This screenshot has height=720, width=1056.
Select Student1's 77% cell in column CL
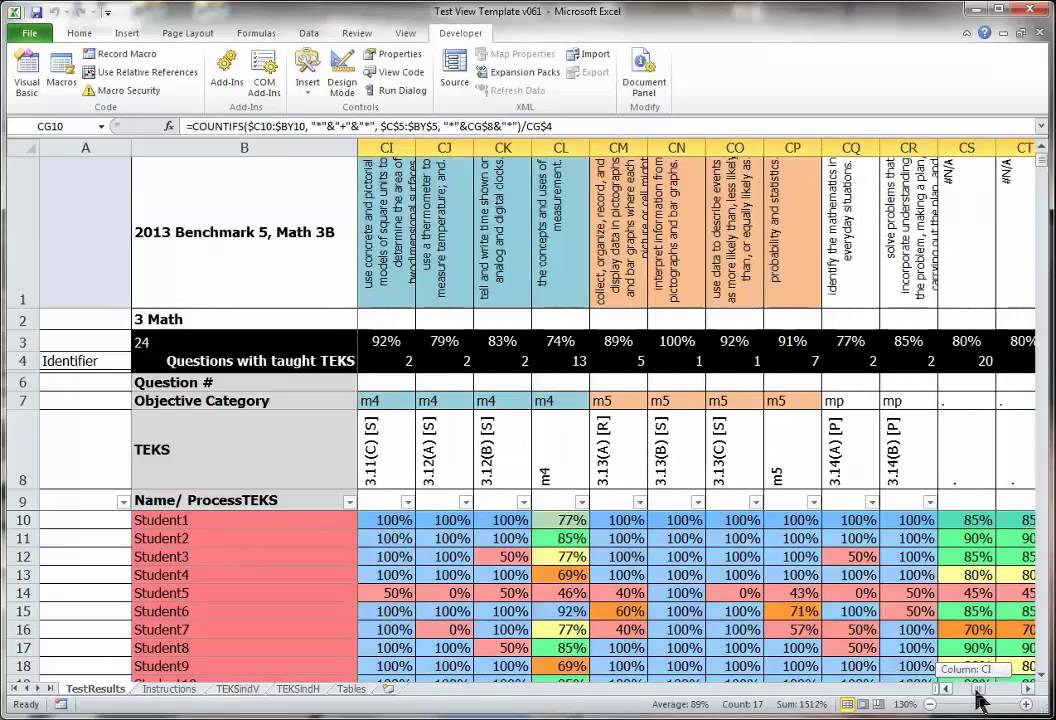tap(560, 520)
